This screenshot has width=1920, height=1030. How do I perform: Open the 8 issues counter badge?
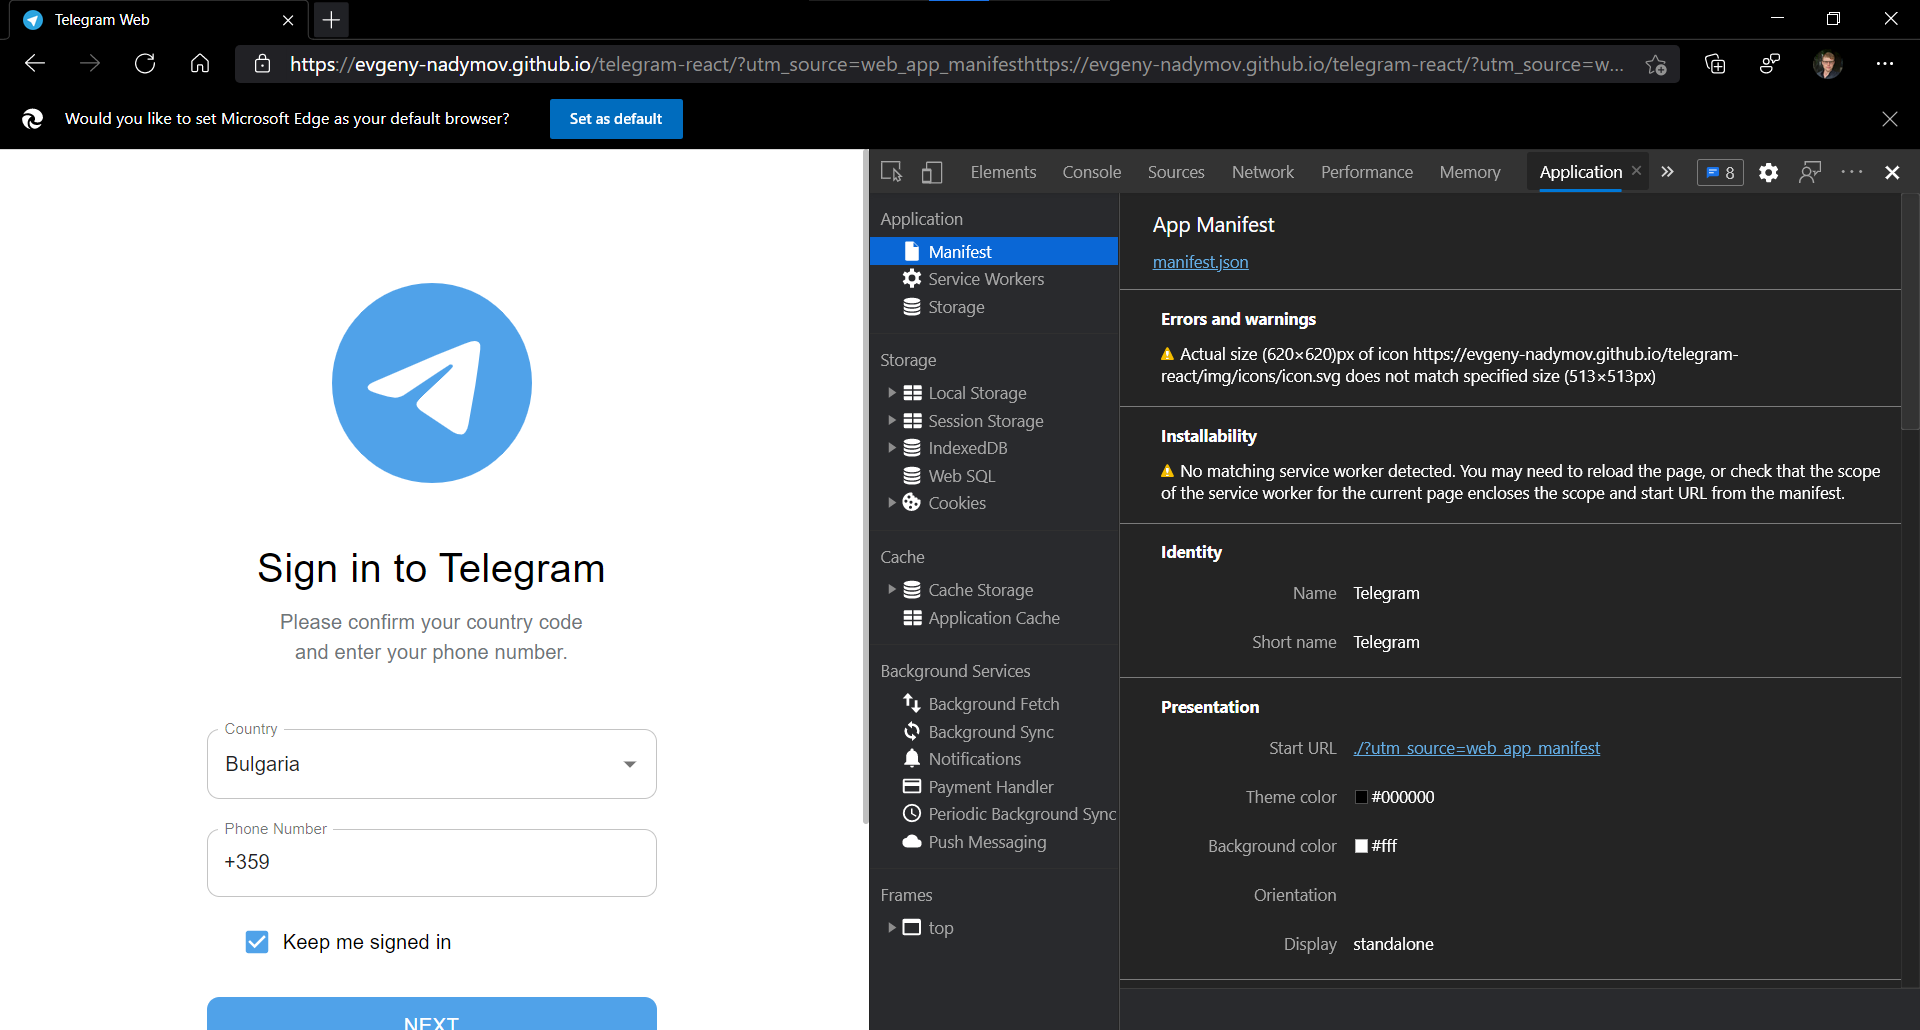pyautogui.click(x=1720, y=172)
